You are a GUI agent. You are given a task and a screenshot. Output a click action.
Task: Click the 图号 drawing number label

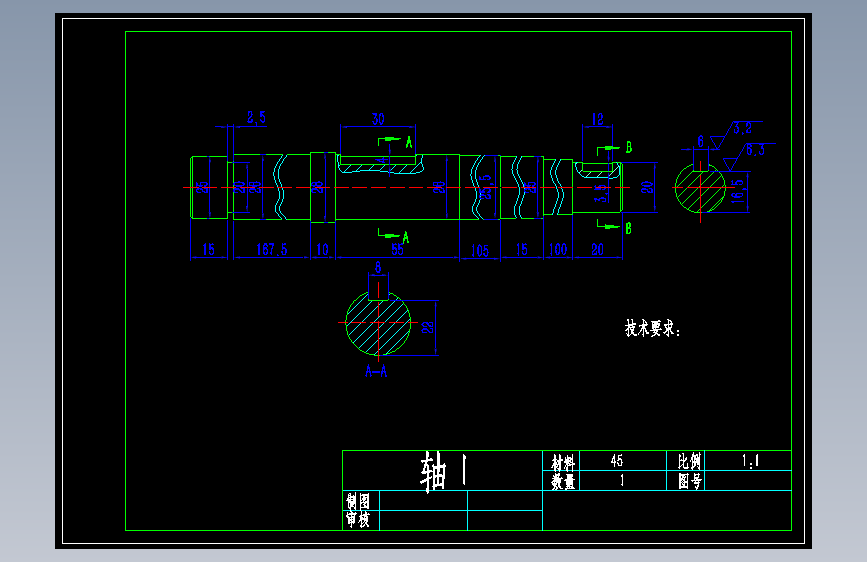click(690, 481)
